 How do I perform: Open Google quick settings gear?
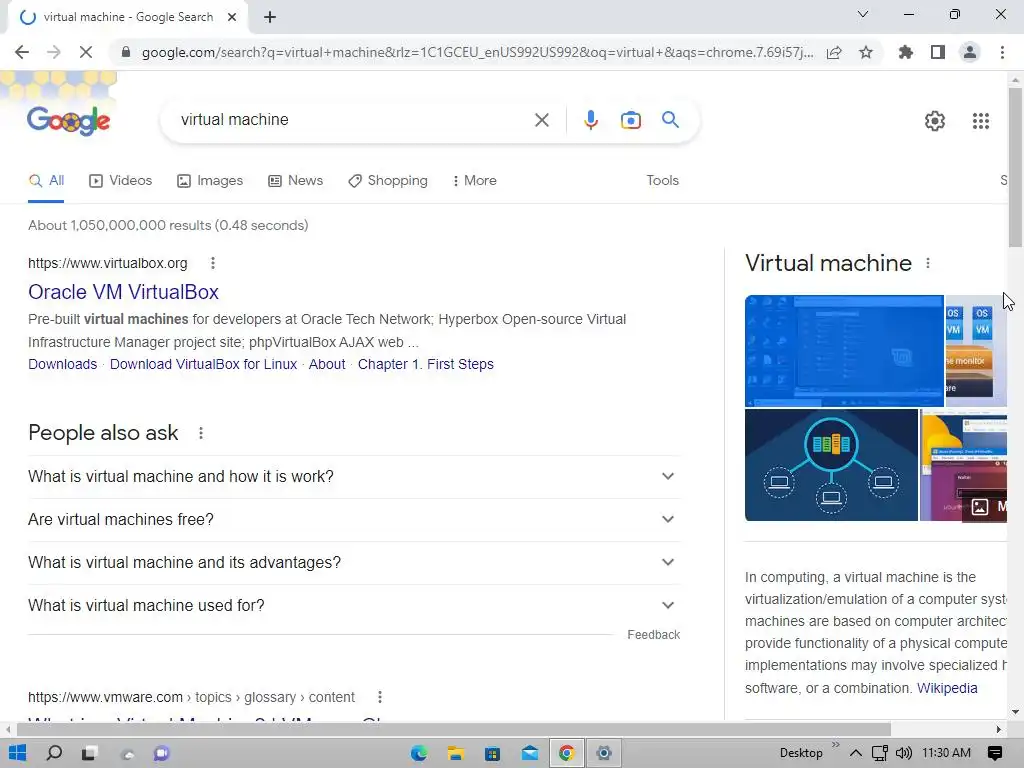pos(935,121)
